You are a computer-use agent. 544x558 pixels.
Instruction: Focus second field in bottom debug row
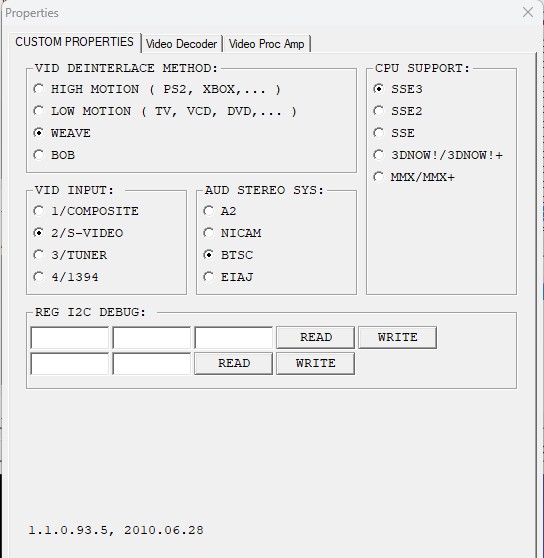152,363
